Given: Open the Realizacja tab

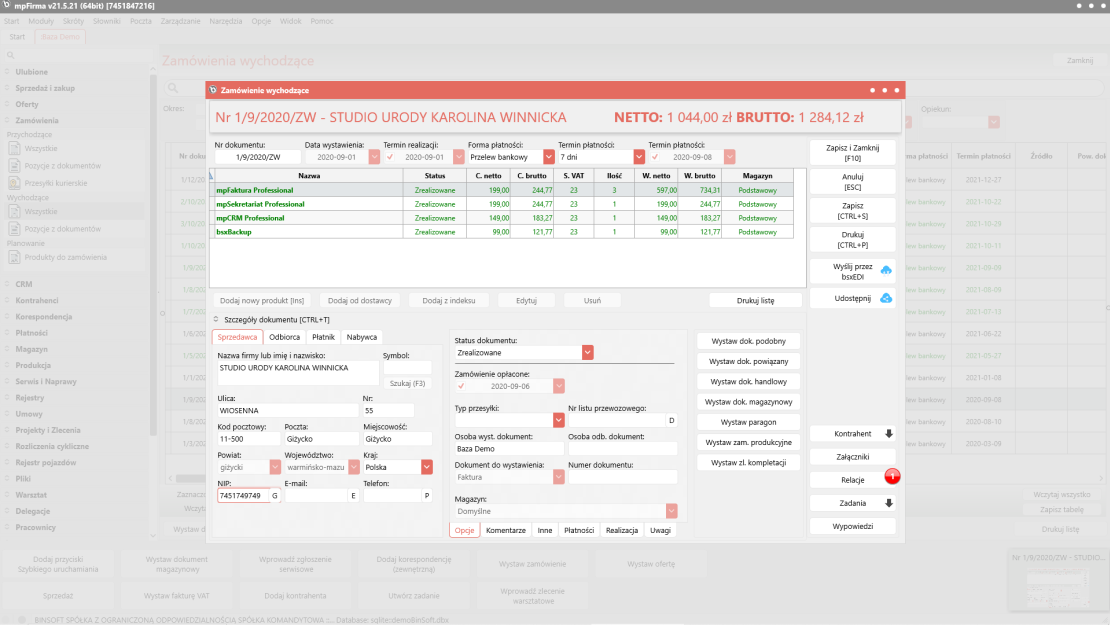Looking at the screenshot, I should 622,530.
